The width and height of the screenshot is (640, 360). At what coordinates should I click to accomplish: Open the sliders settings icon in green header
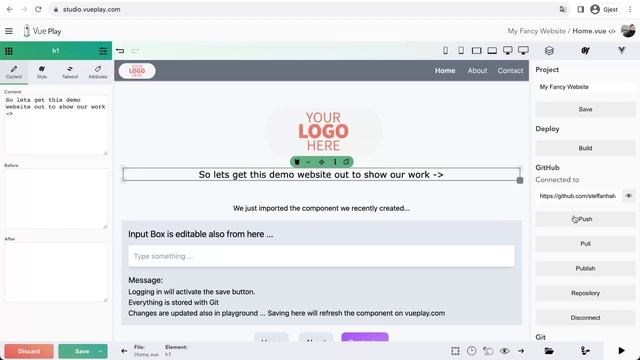(103, 51)
